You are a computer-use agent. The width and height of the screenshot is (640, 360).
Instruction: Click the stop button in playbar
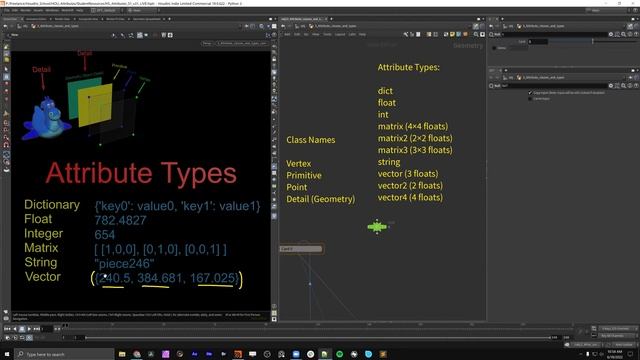coord(22,329)
